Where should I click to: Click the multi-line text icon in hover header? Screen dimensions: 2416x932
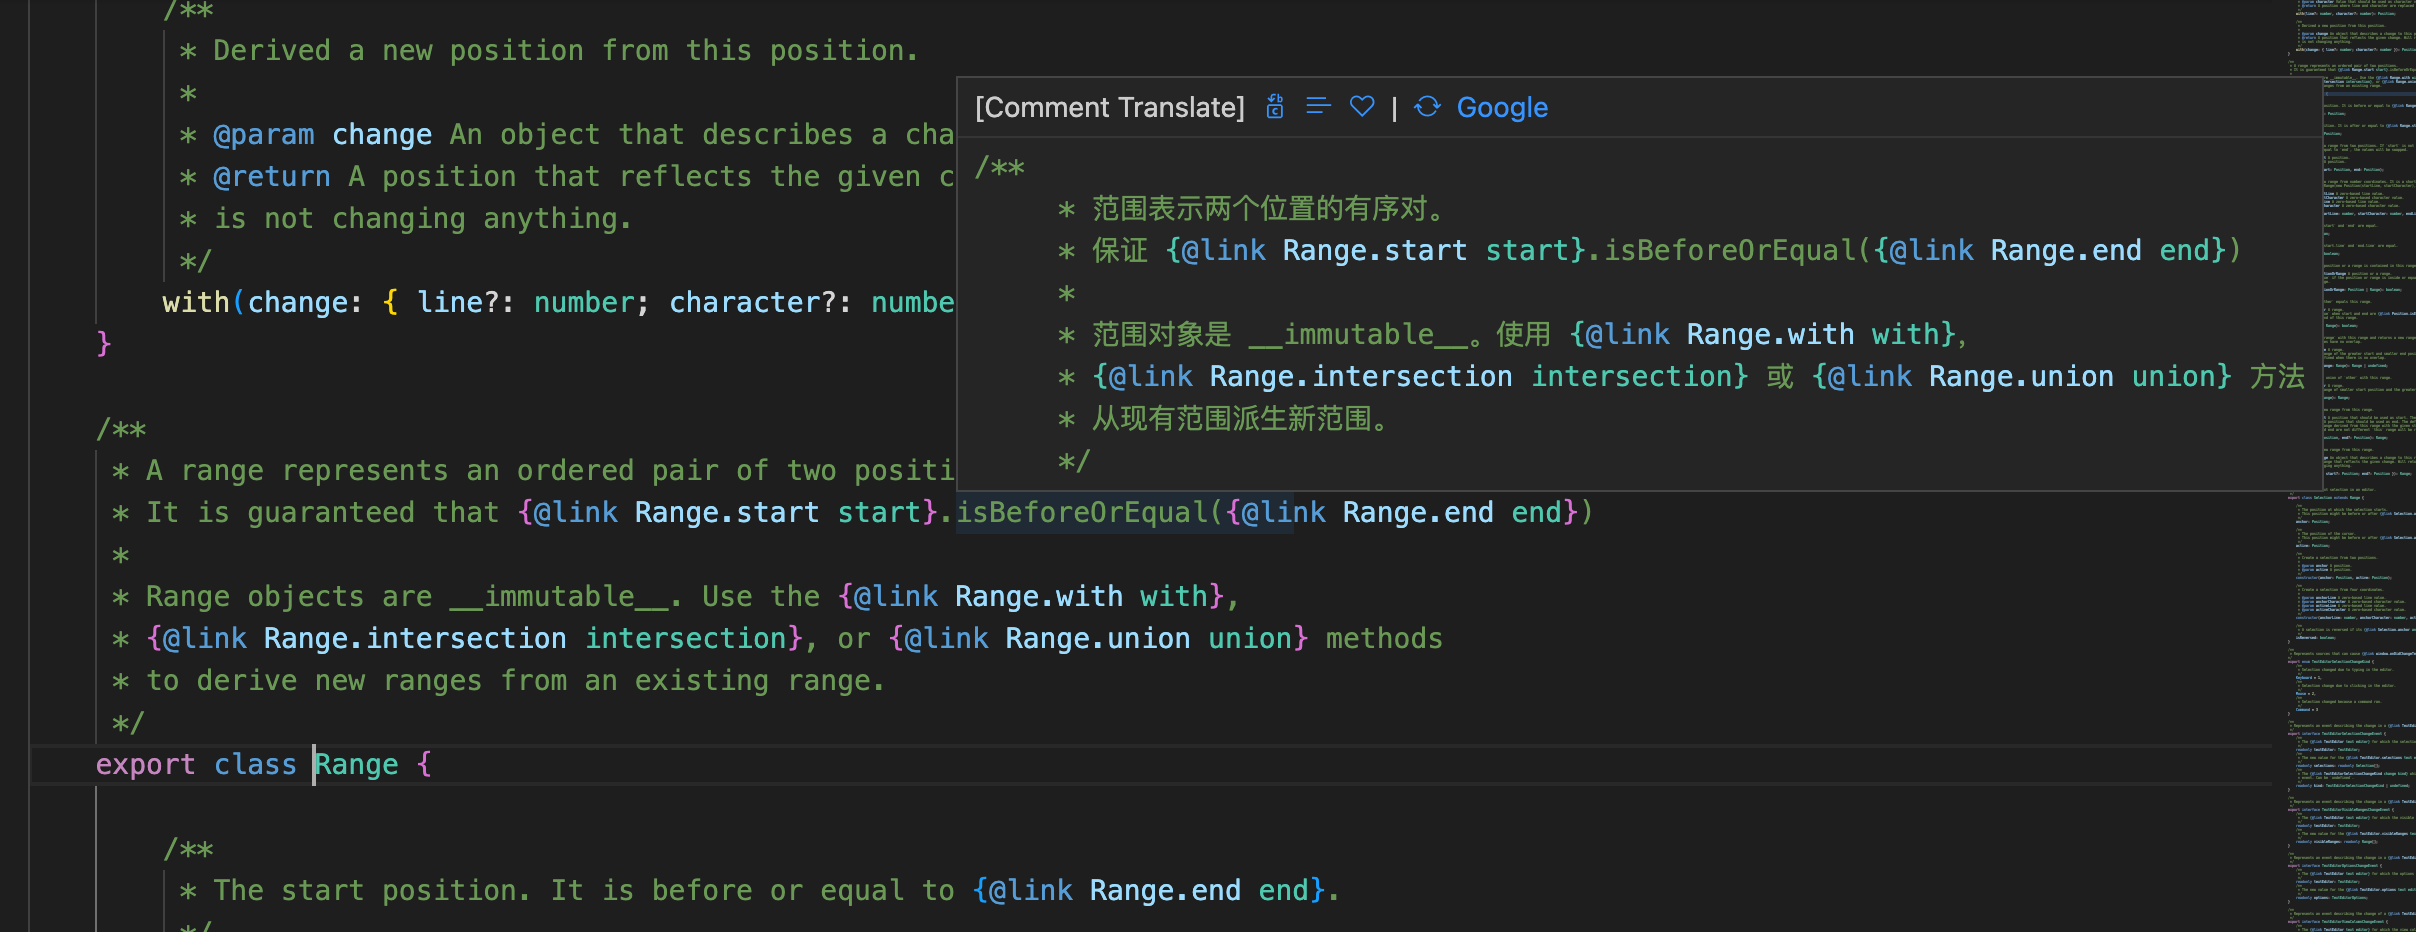tap(1319, 106)
